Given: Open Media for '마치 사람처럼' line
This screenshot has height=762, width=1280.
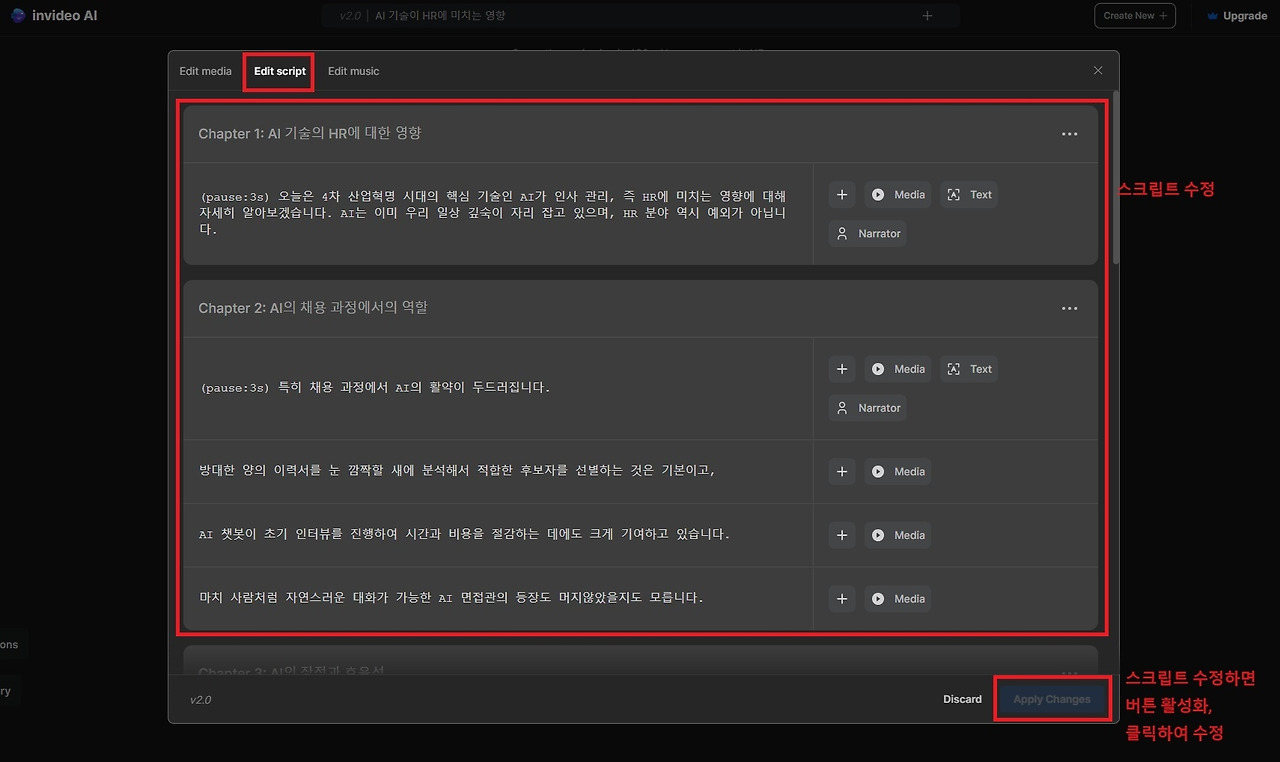Looking at the screenshot, I should click(x=898, y=599).
